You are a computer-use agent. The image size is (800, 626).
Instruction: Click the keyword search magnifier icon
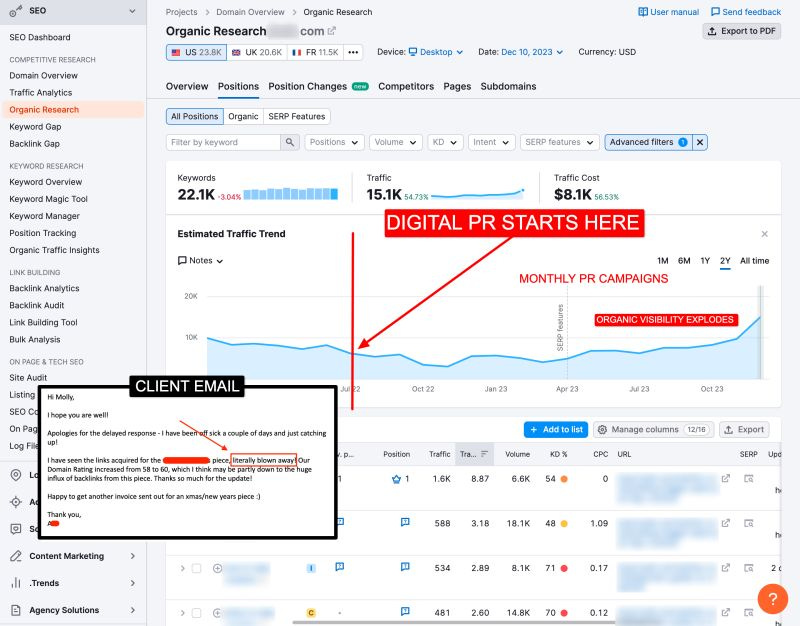tap(289, 142)
